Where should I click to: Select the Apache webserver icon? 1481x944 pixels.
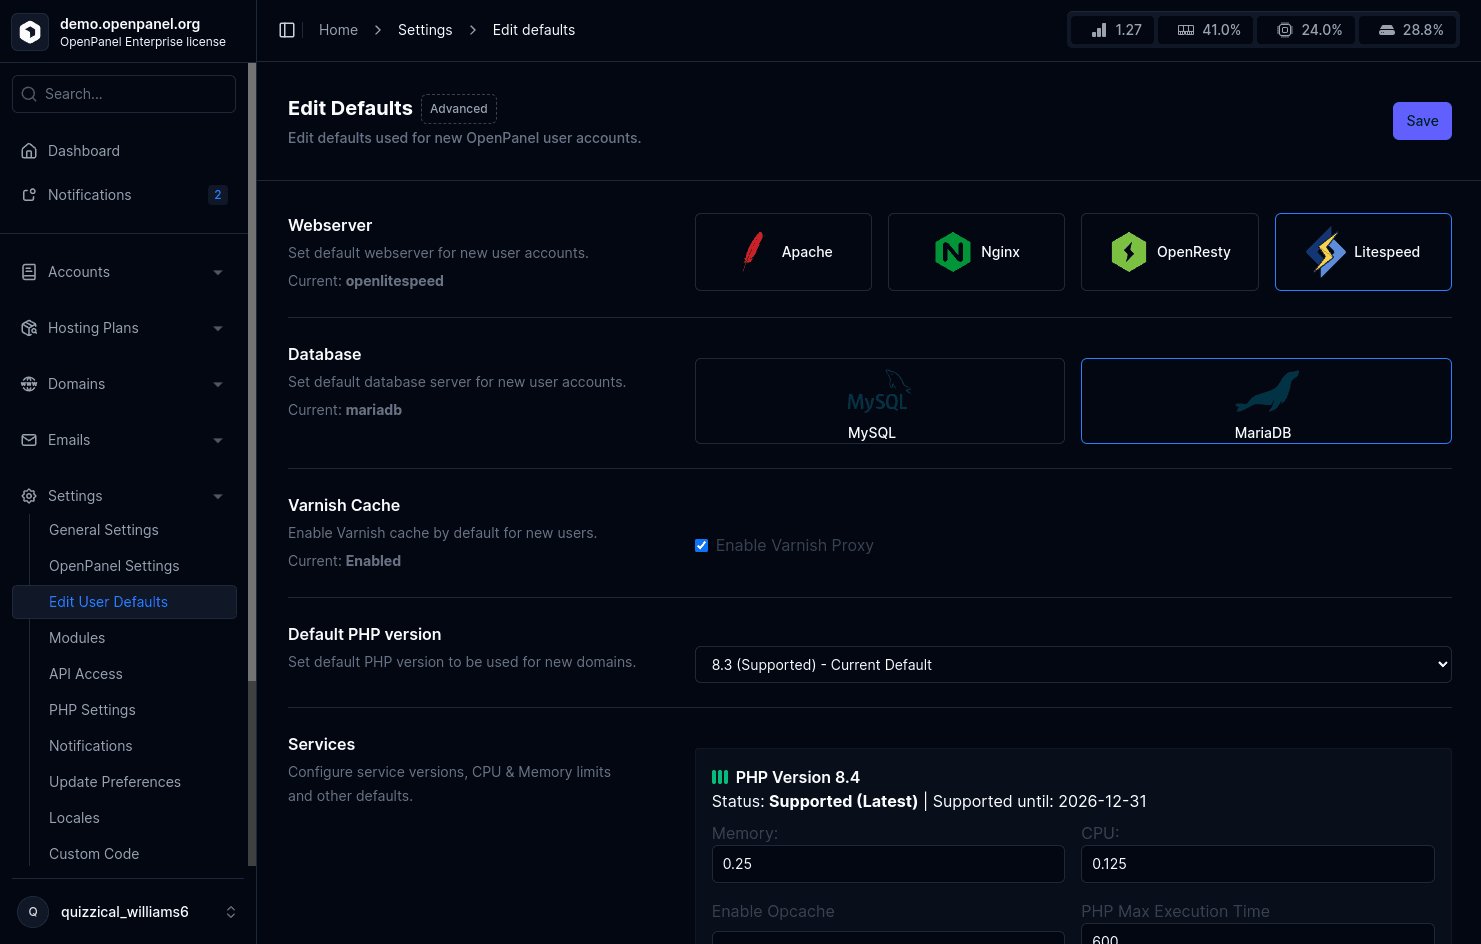(783, 252)
